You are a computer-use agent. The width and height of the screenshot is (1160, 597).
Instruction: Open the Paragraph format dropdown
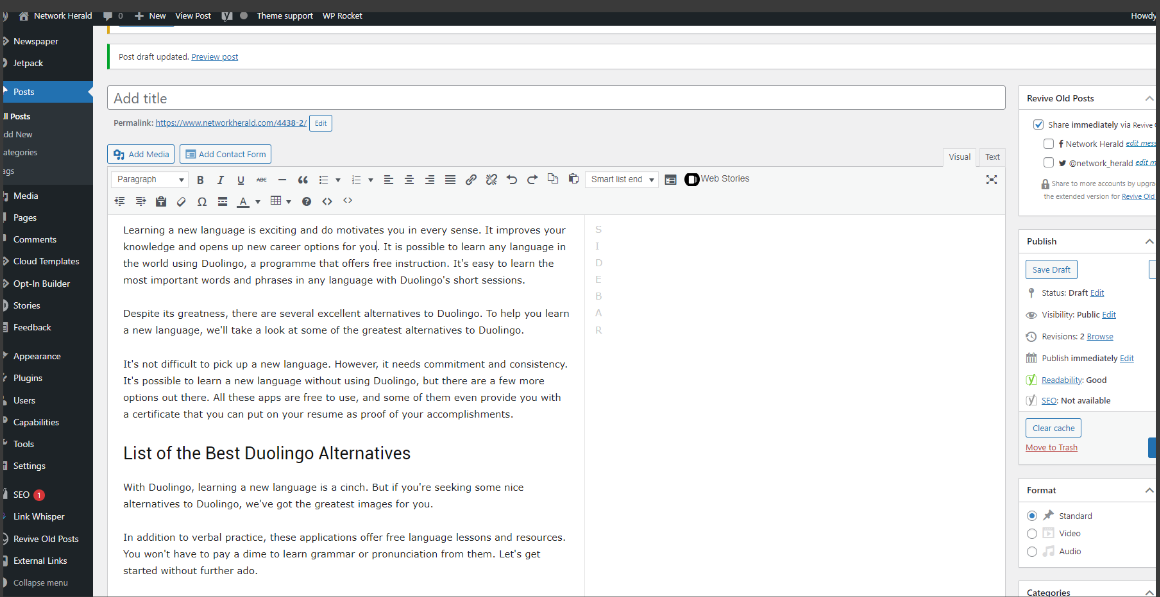click(150, 179)
